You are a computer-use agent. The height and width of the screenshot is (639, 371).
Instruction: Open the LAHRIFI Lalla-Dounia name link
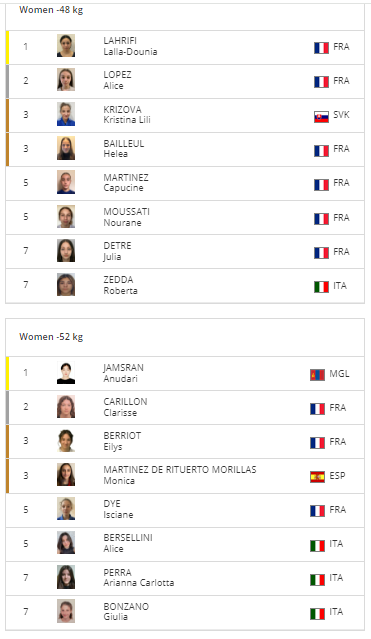(x=130, y=46)
